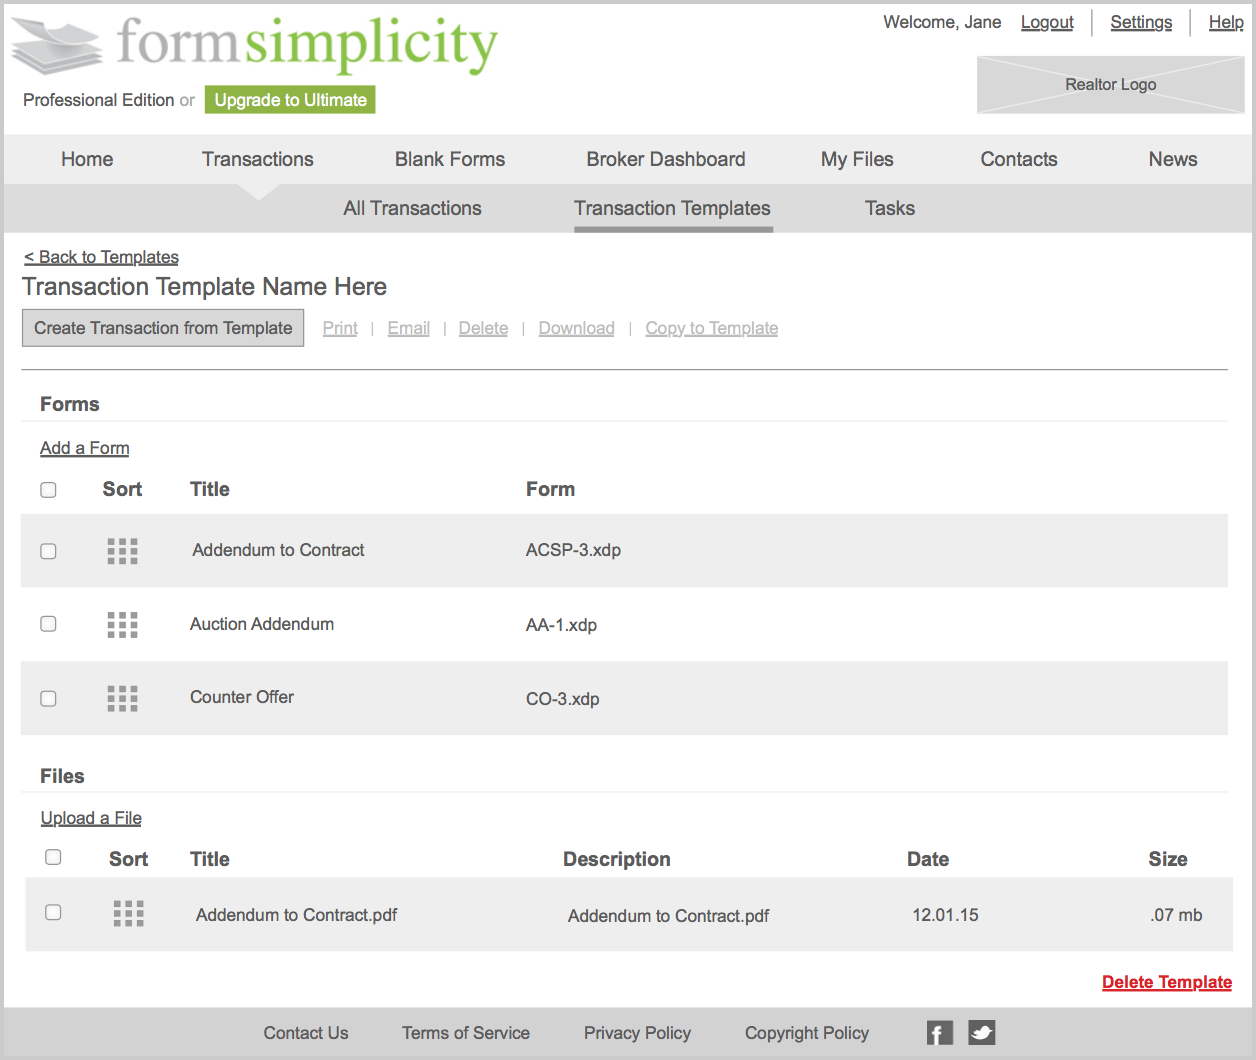Open the Add a Form link
The height and width of the screenshot is (1060, 1256).
pos(85,448)
